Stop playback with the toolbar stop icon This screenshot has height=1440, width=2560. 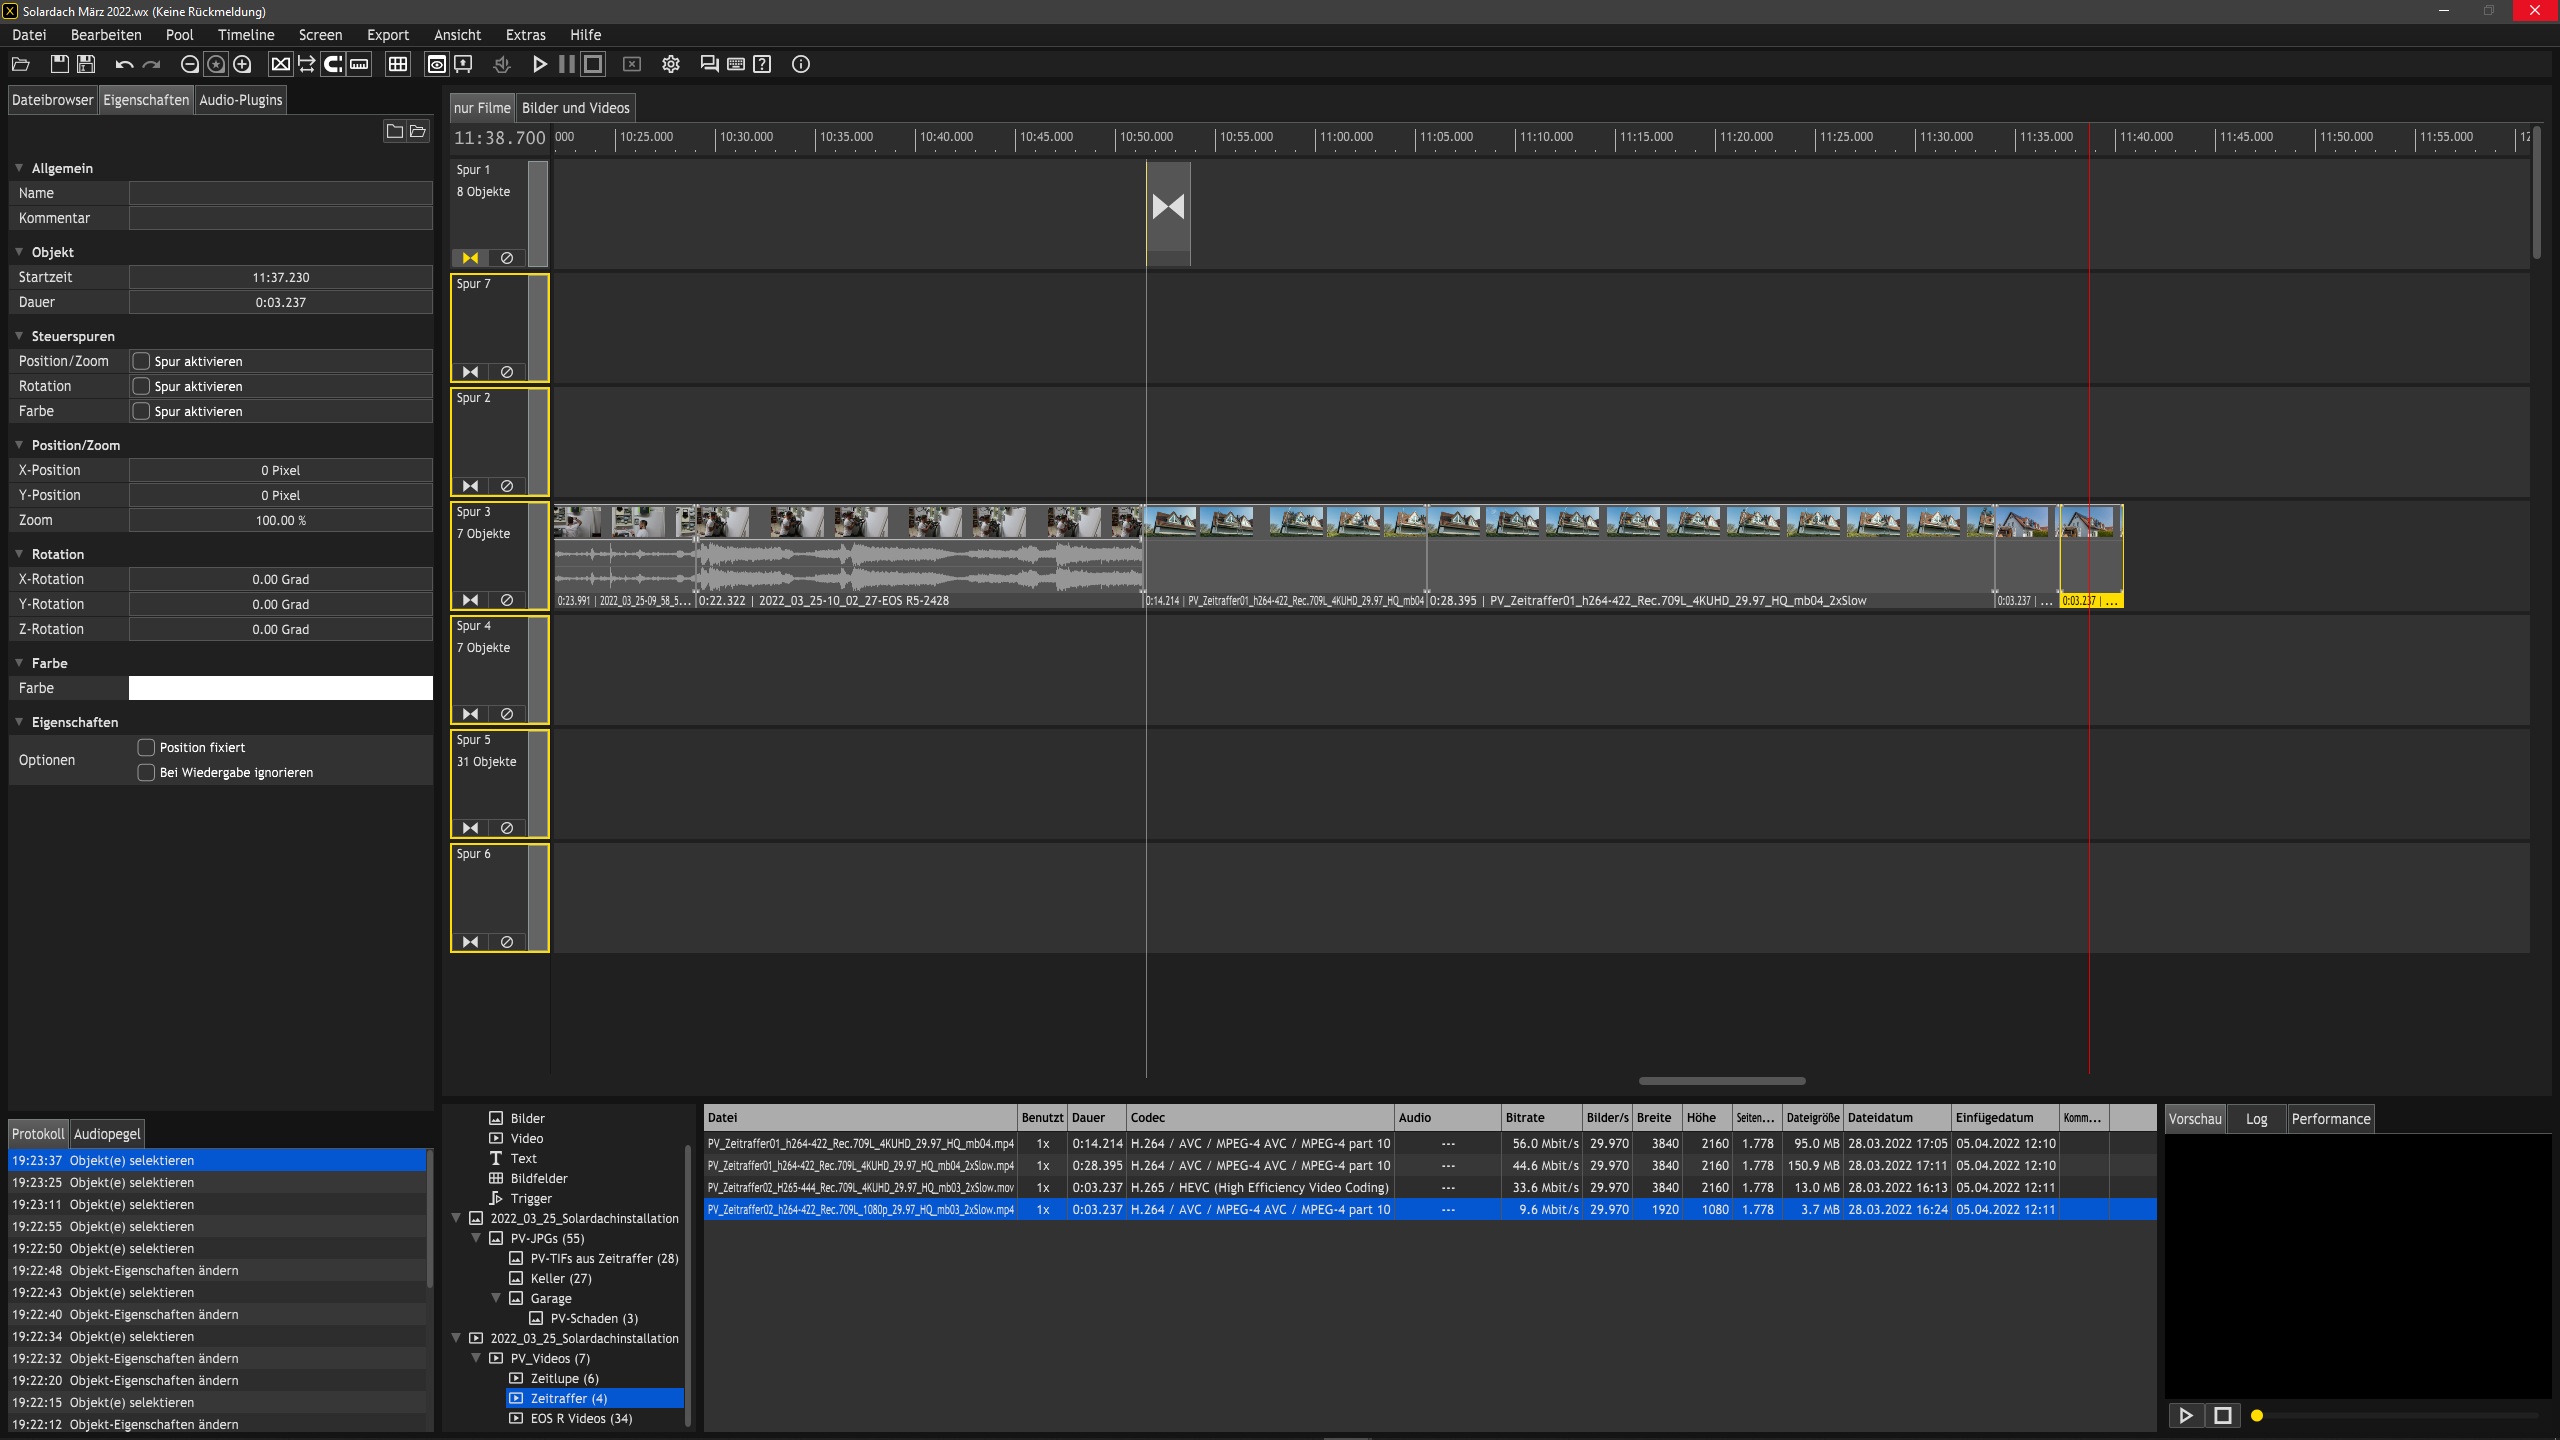593,64
